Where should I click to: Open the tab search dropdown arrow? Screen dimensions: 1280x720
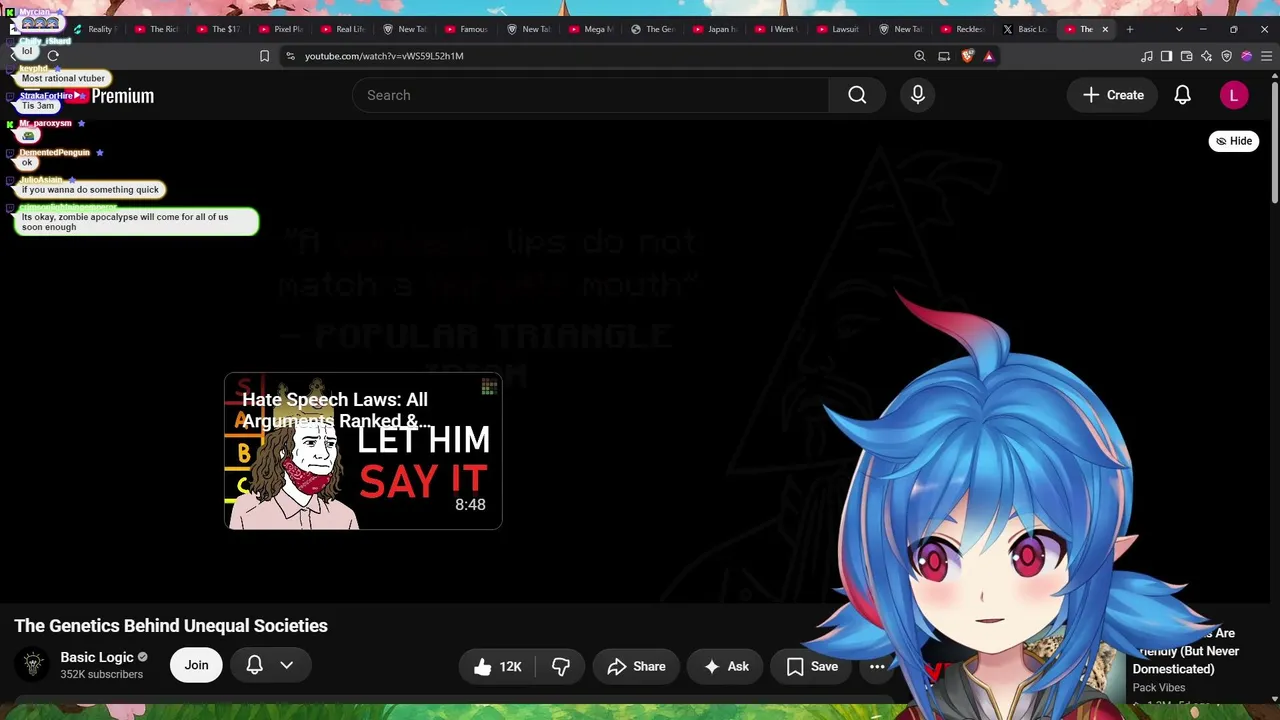(x=1179, y=29)
